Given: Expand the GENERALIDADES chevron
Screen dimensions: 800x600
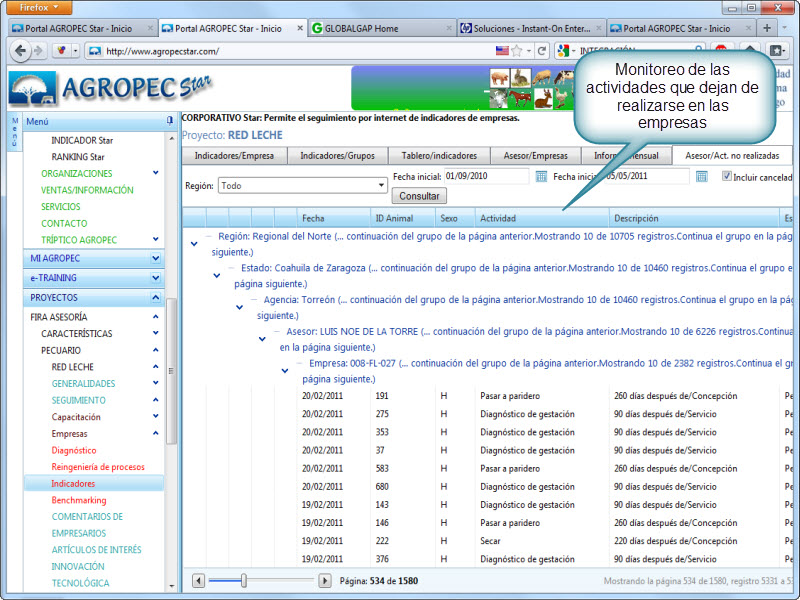Looking at the screenshot, I should pos(156,383).
